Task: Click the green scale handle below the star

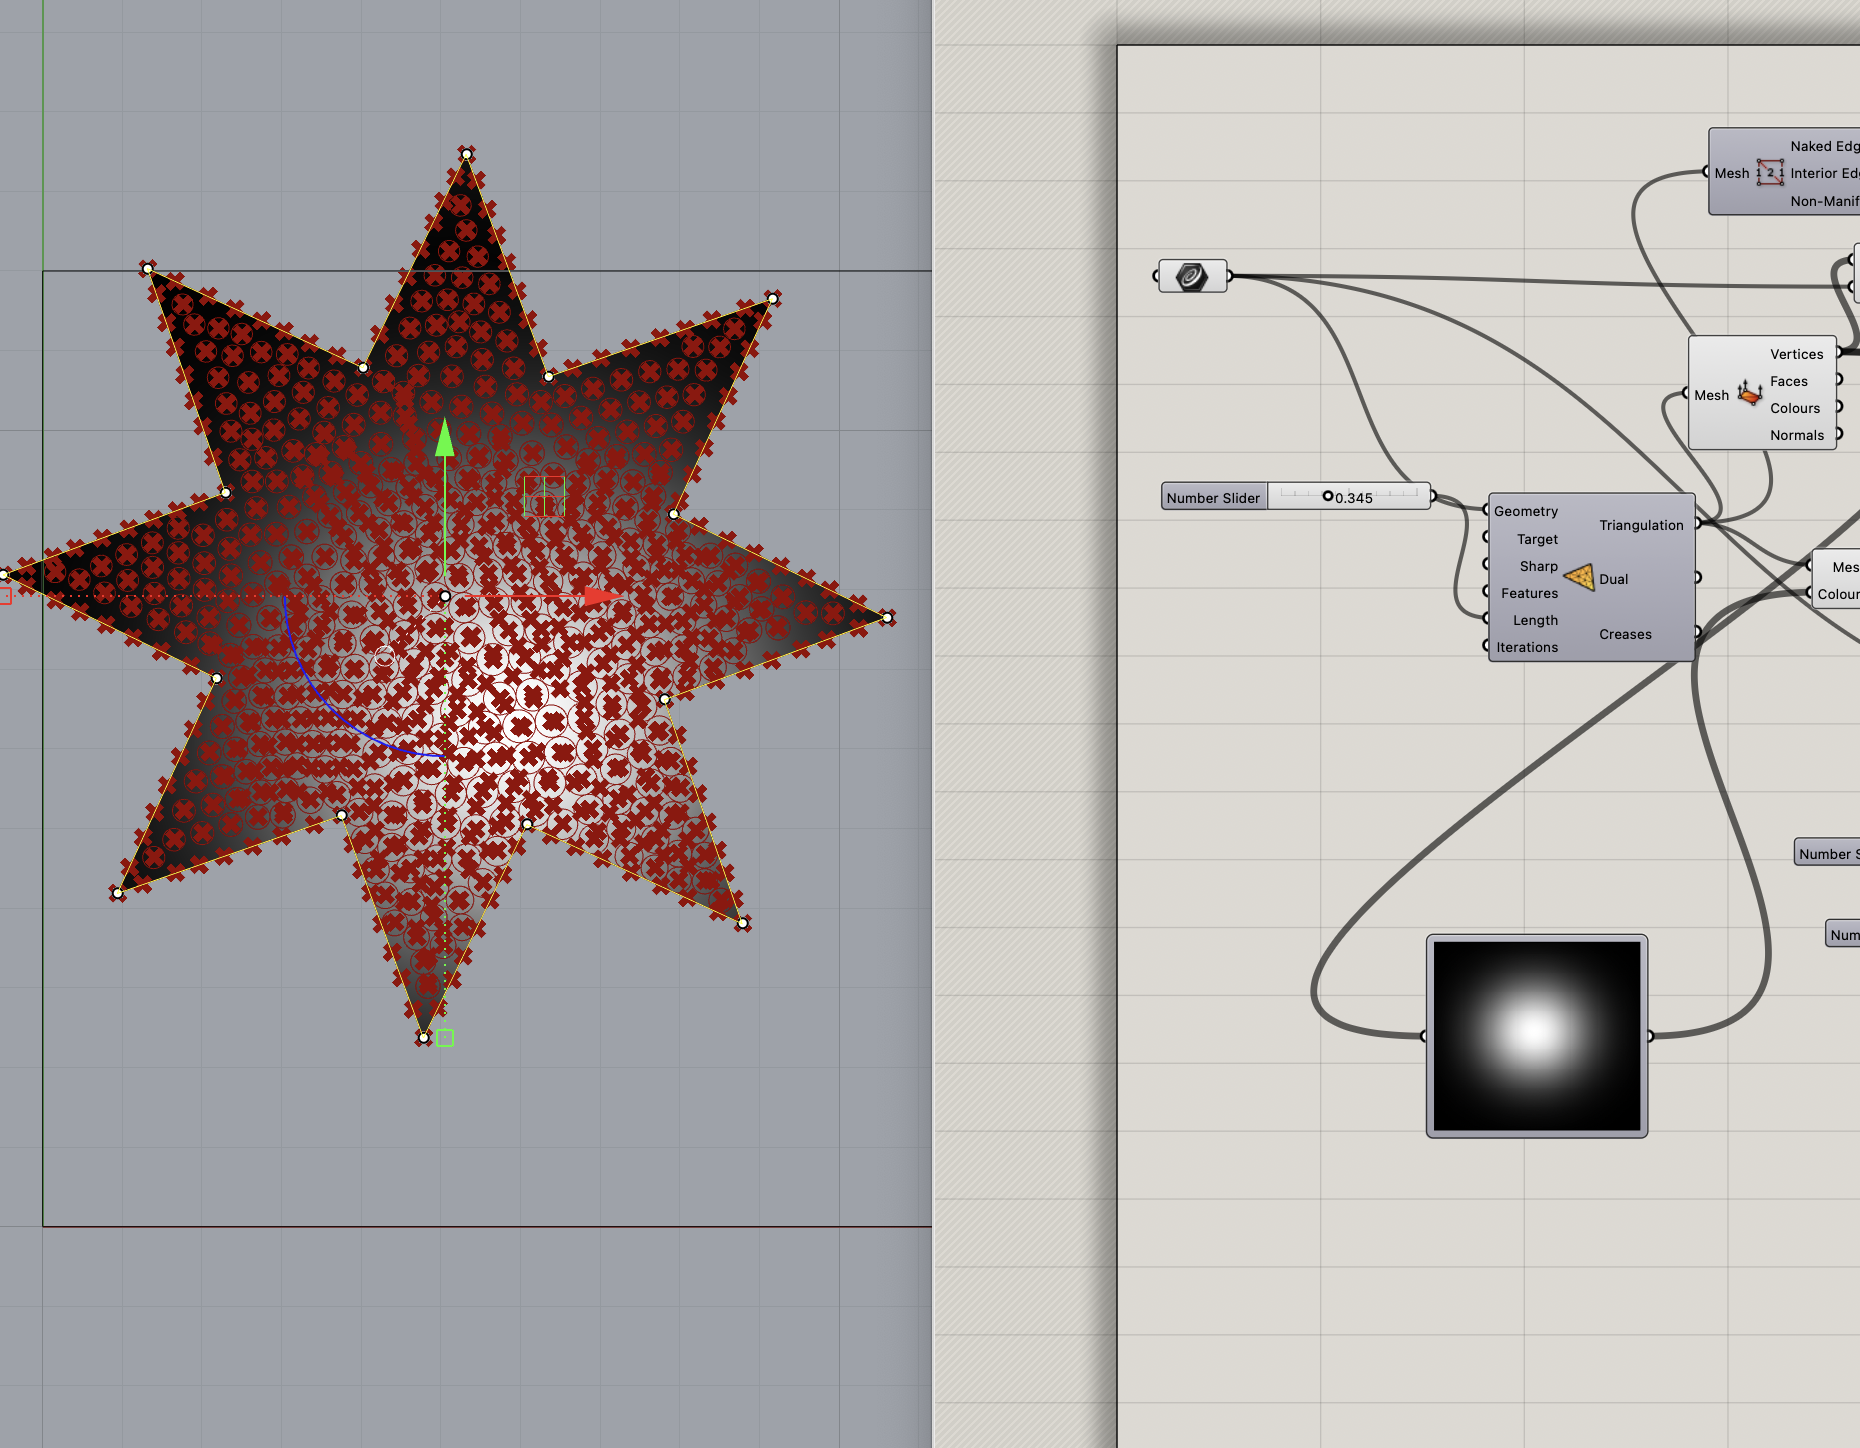Action: tap(445, 1038)
